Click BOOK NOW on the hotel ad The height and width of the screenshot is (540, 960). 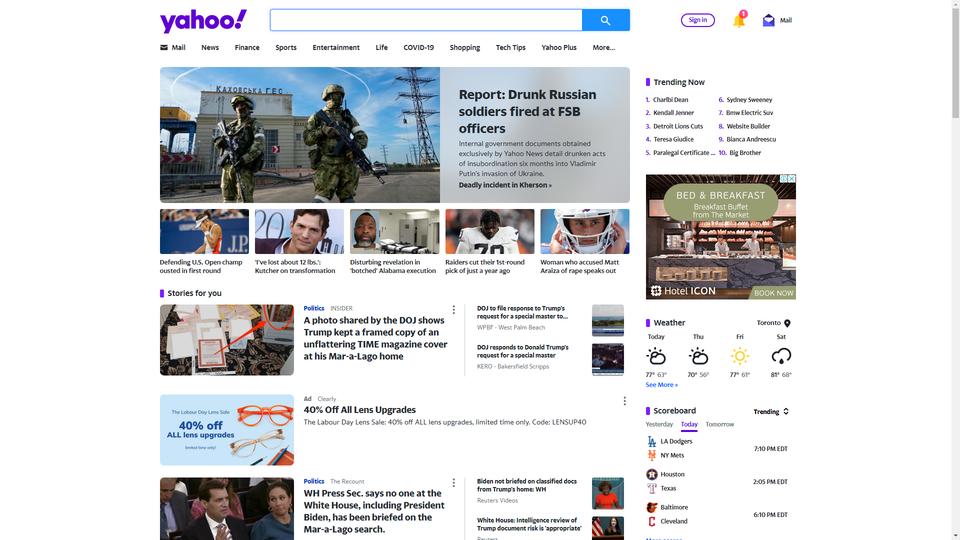coord(773,293)
